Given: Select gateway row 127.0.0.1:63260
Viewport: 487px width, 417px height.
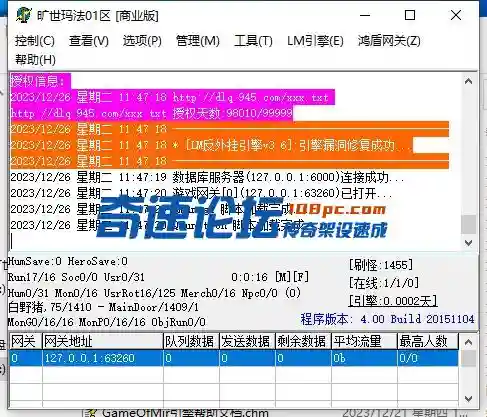Looking at the screenshot, I should click(234, 358).
